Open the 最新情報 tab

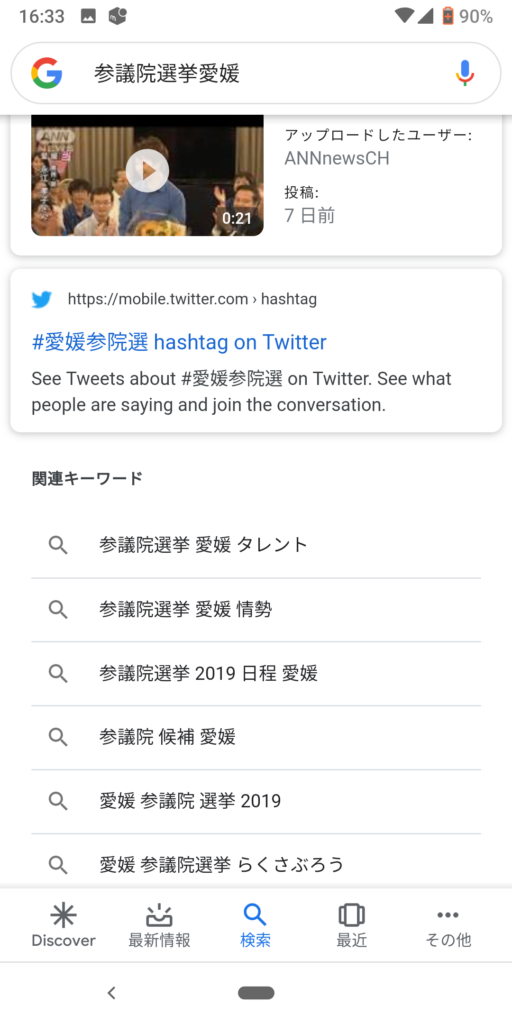[x=159, y=925]
